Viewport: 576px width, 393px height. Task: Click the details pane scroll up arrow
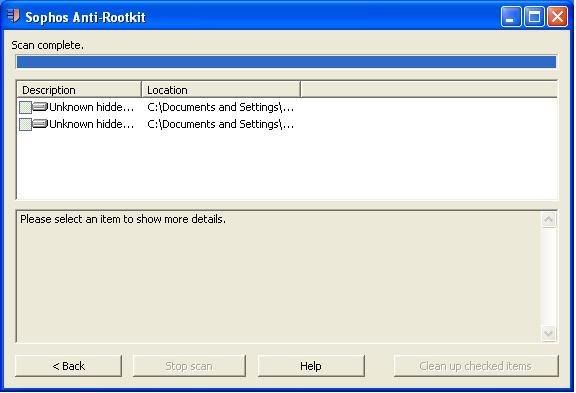[549, 220]
